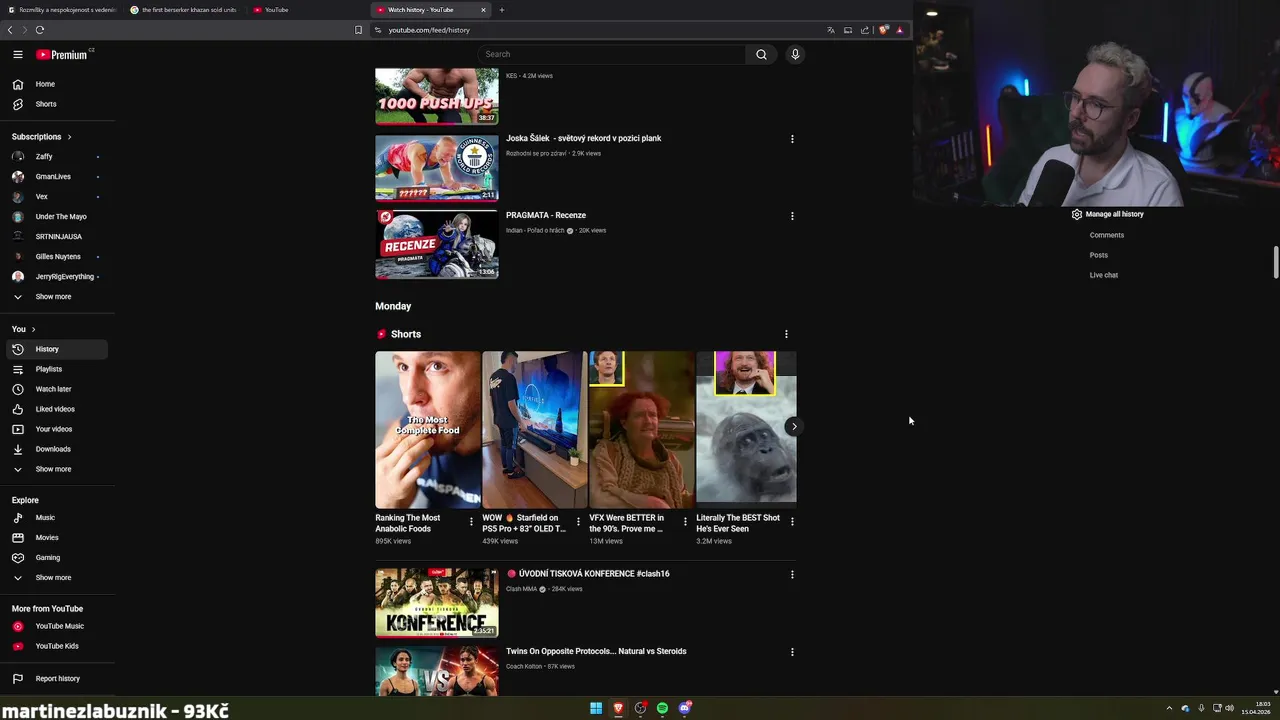Image resolution: width=1280 pixels, height=720 pixels.
Task: Close the Watch history tab
Action: [x=483, y=10]
